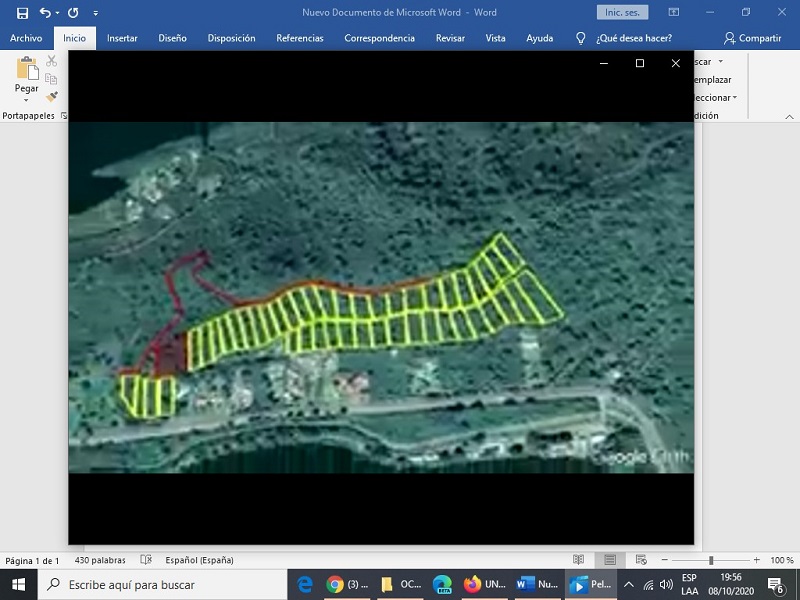This screenshot has width=800, height=600.
Task: Open the Undo history dropdown arrow
Action: click(x=58, y=13)
